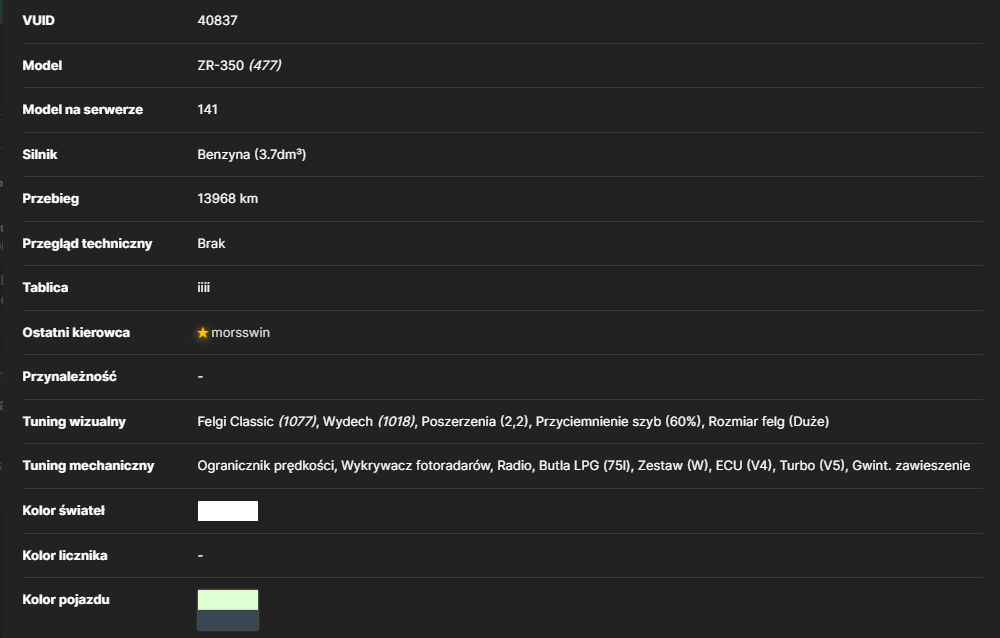Click the Tuning mechaniczny row label

pos(88,466)
